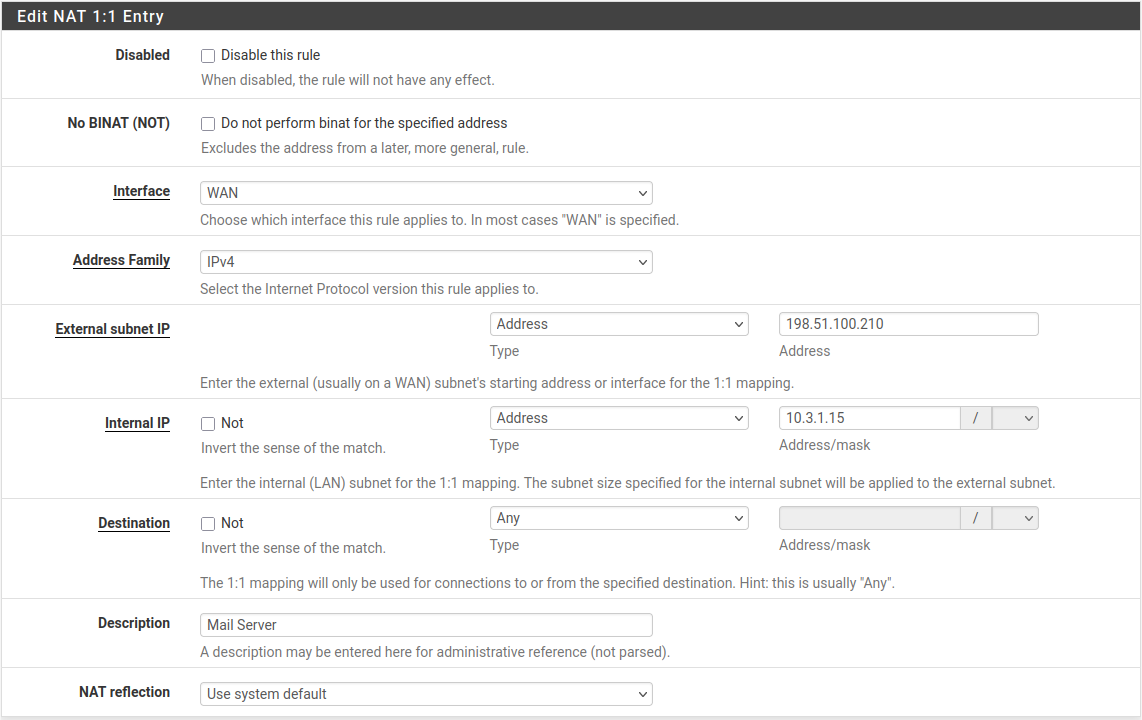Click the Description field showing Mail Server

click(426, 624)
